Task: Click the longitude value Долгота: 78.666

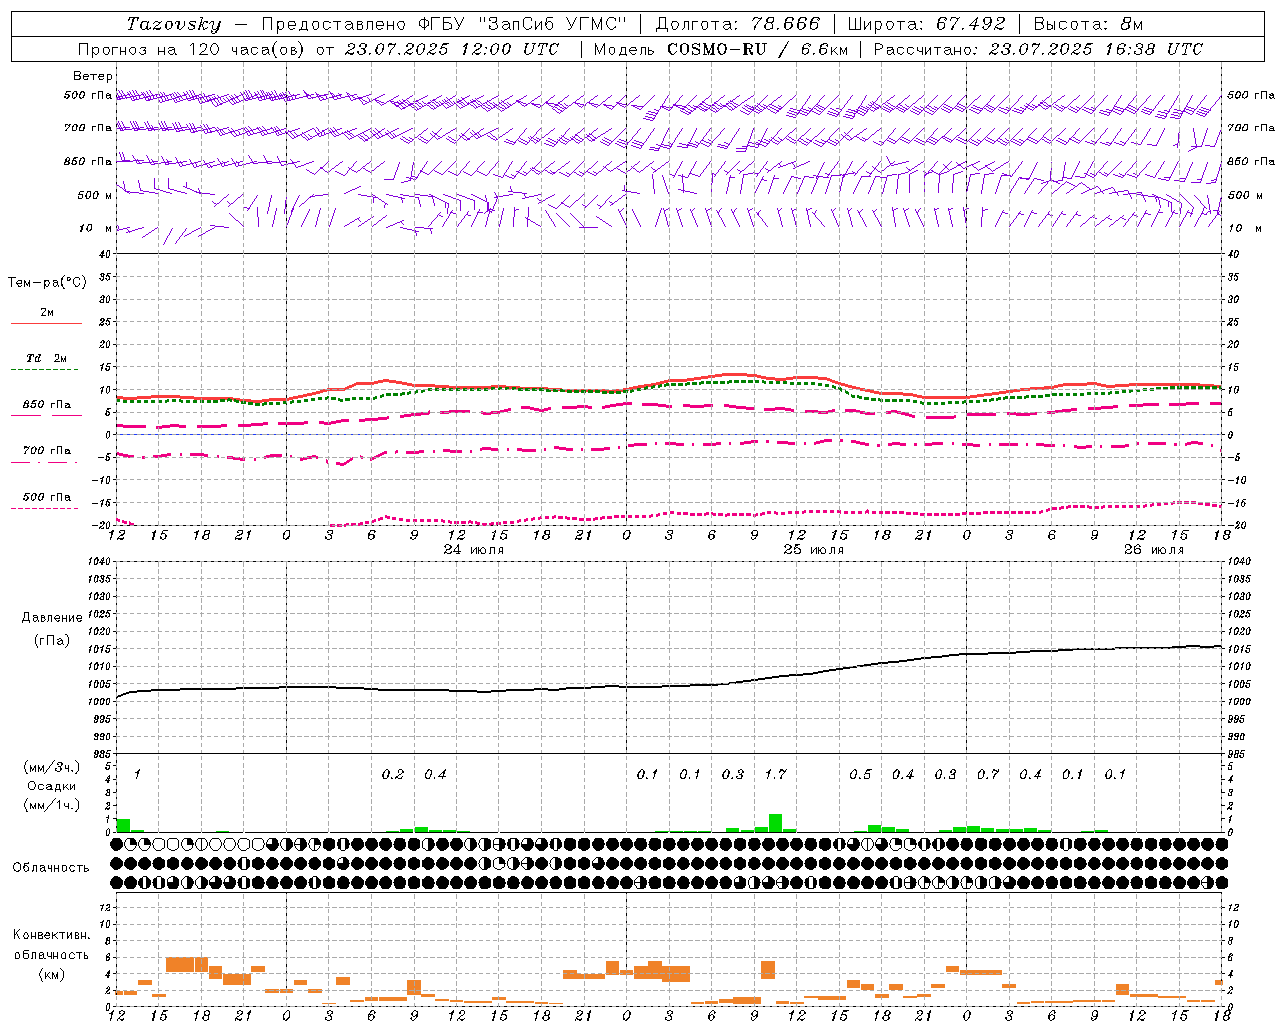Action: coord(737,24)
